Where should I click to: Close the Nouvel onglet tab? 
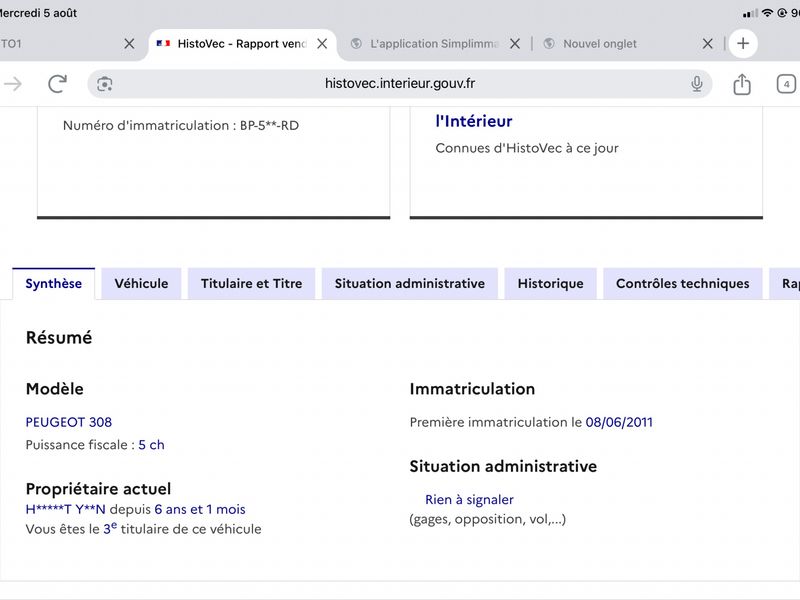pyautogui.click(x=707, y=44)
